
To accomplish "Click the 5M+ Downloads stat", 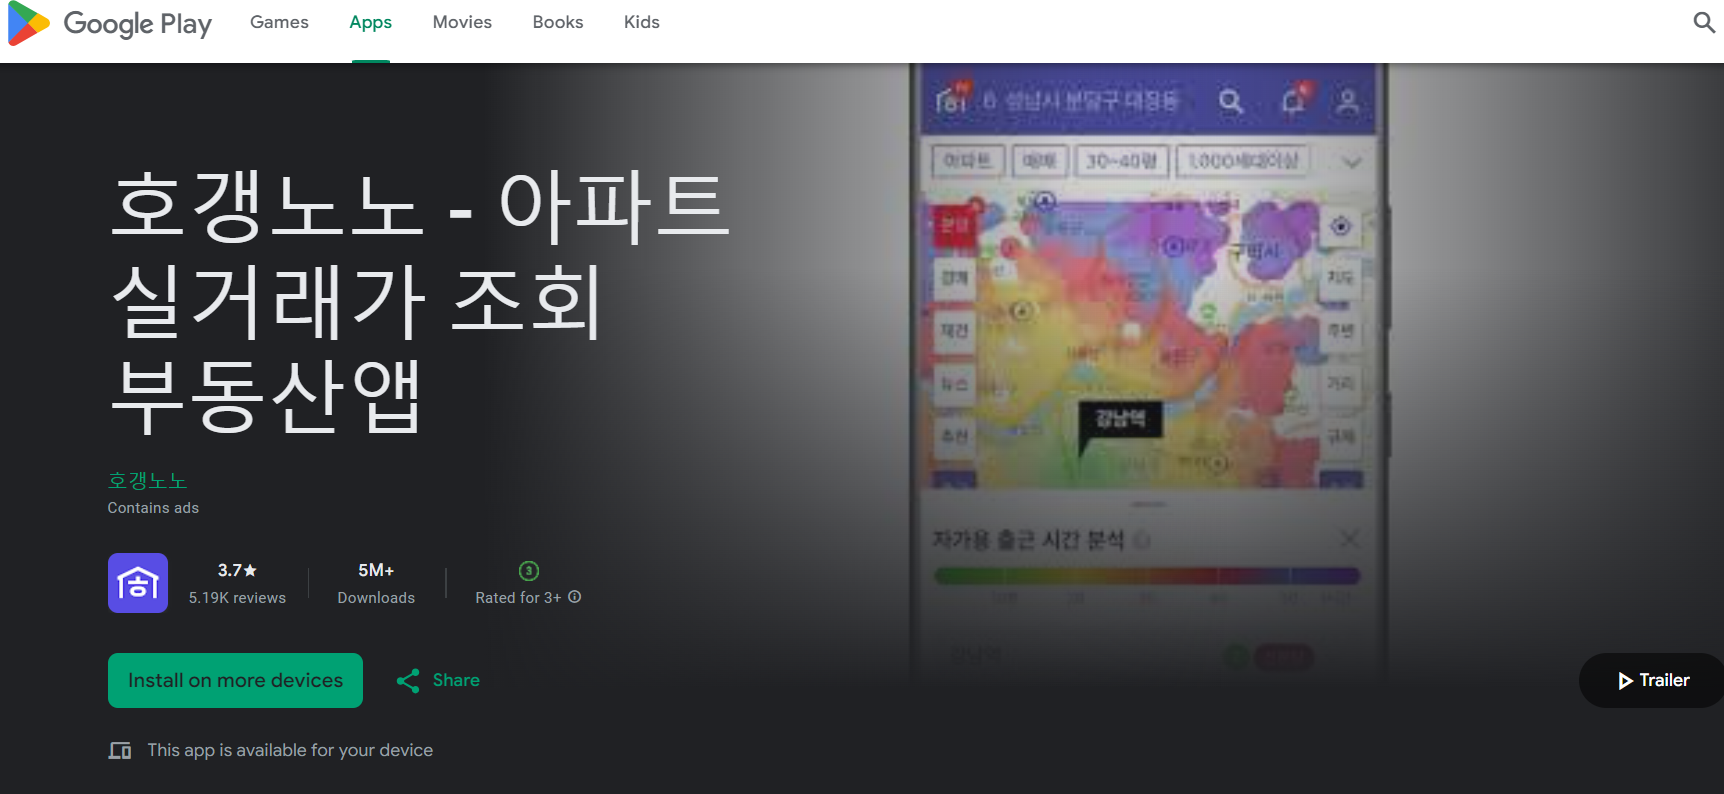I will [x=376, y=583].
